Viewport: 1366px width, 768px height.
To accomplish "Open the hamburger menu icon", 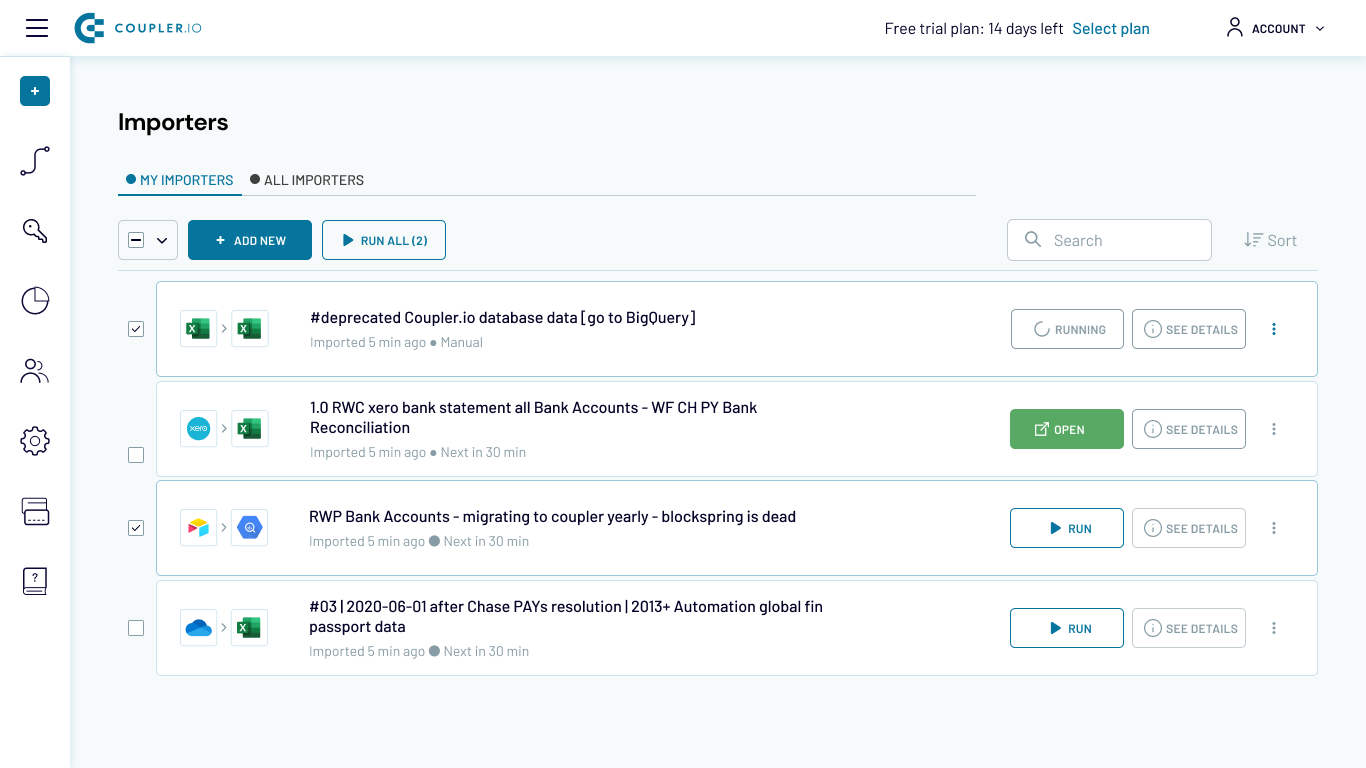I will pos(37,28).
